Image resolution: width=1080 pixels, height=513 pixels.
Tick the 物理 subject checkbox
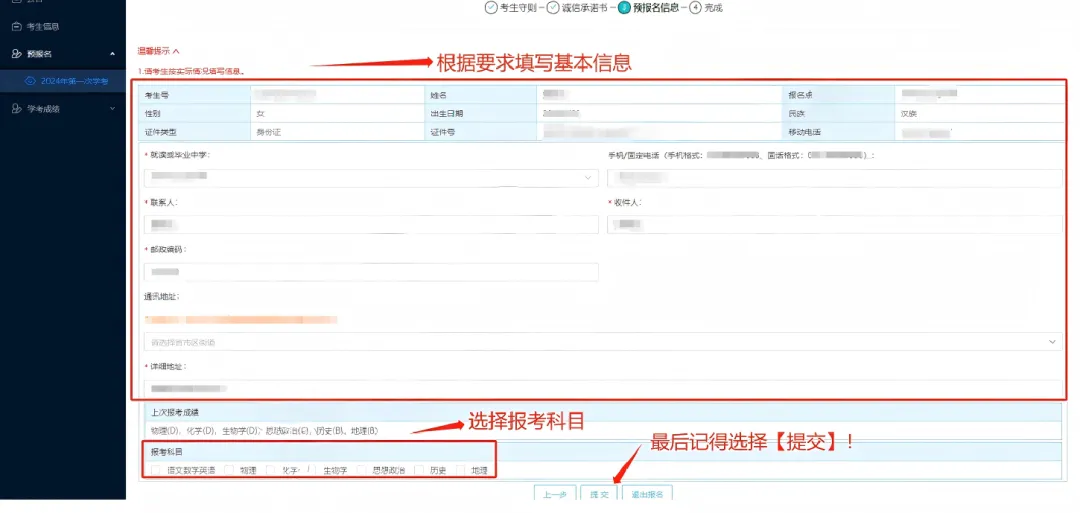point(229,470)
